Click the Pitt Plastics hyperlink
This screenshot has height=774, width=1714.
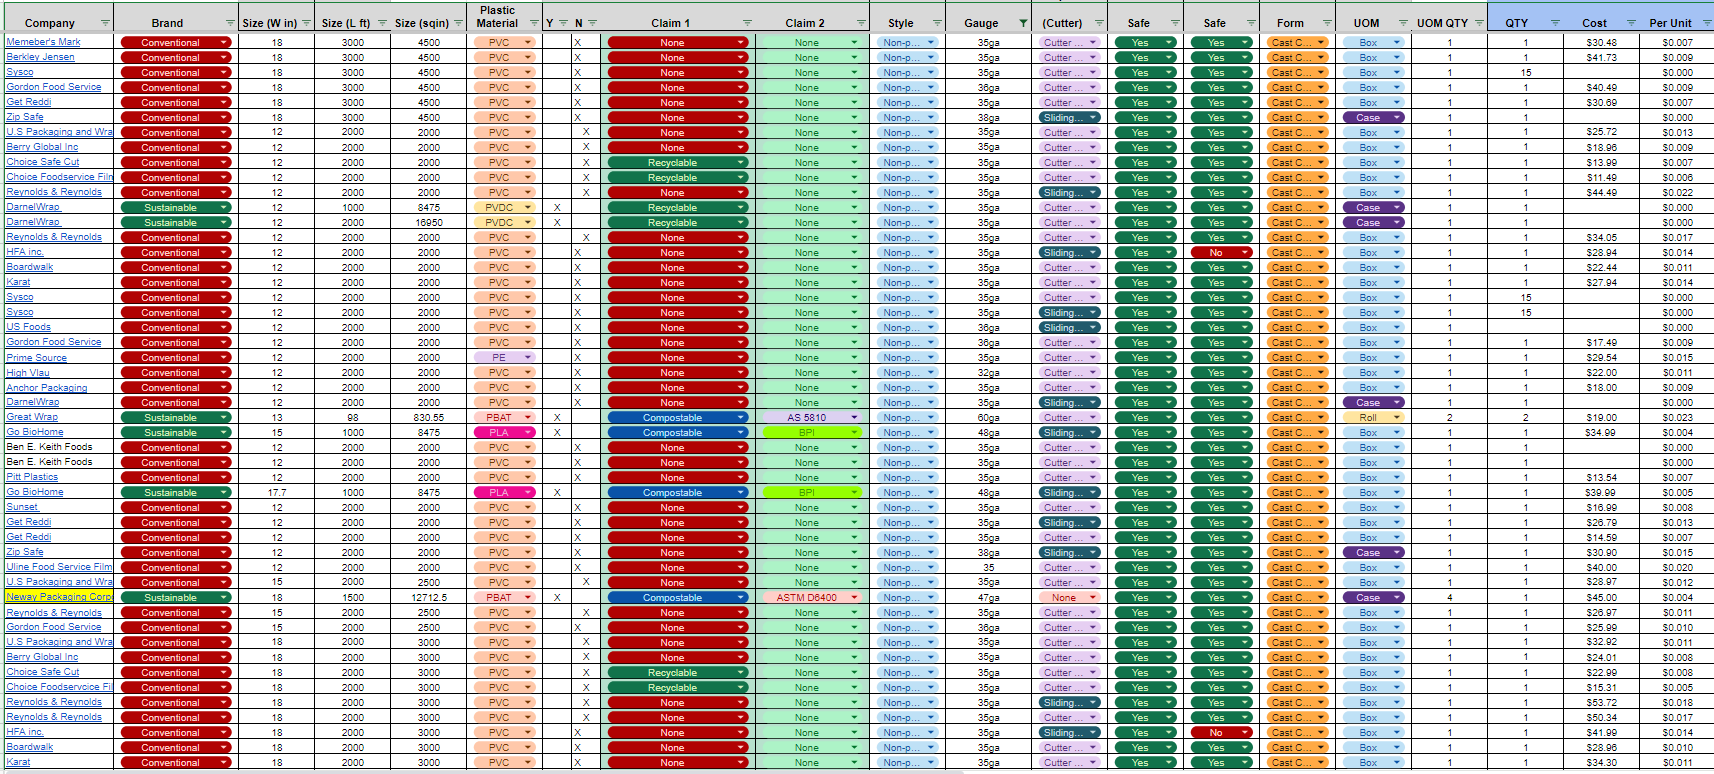[x=32, y=477]
